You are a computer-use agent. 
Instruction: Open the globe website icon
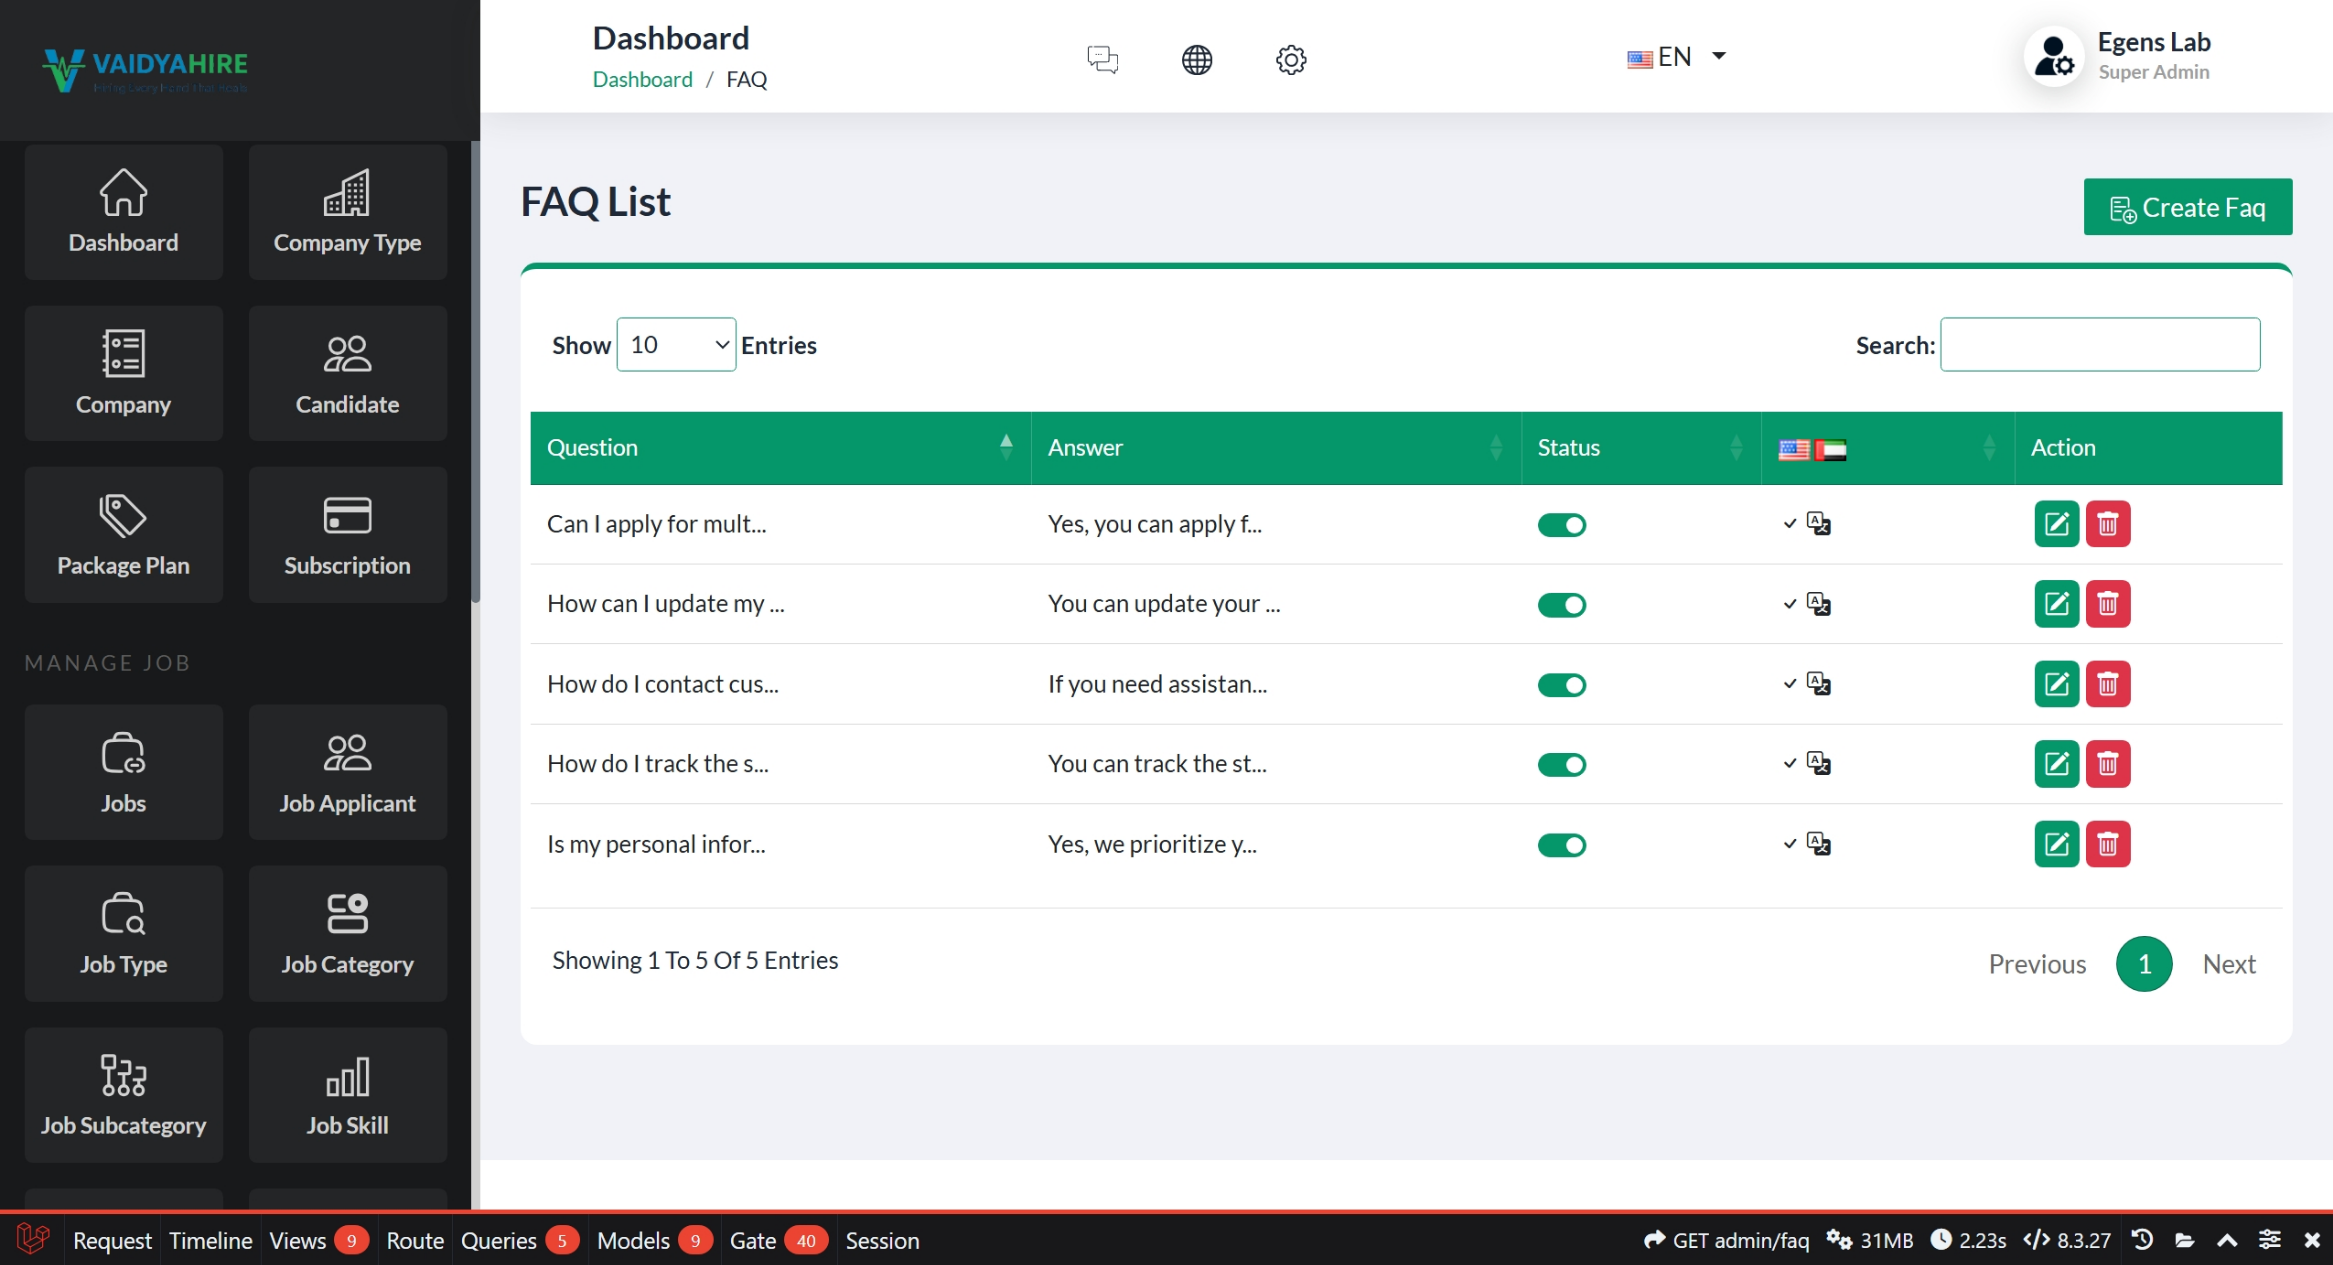point(1196,59)
